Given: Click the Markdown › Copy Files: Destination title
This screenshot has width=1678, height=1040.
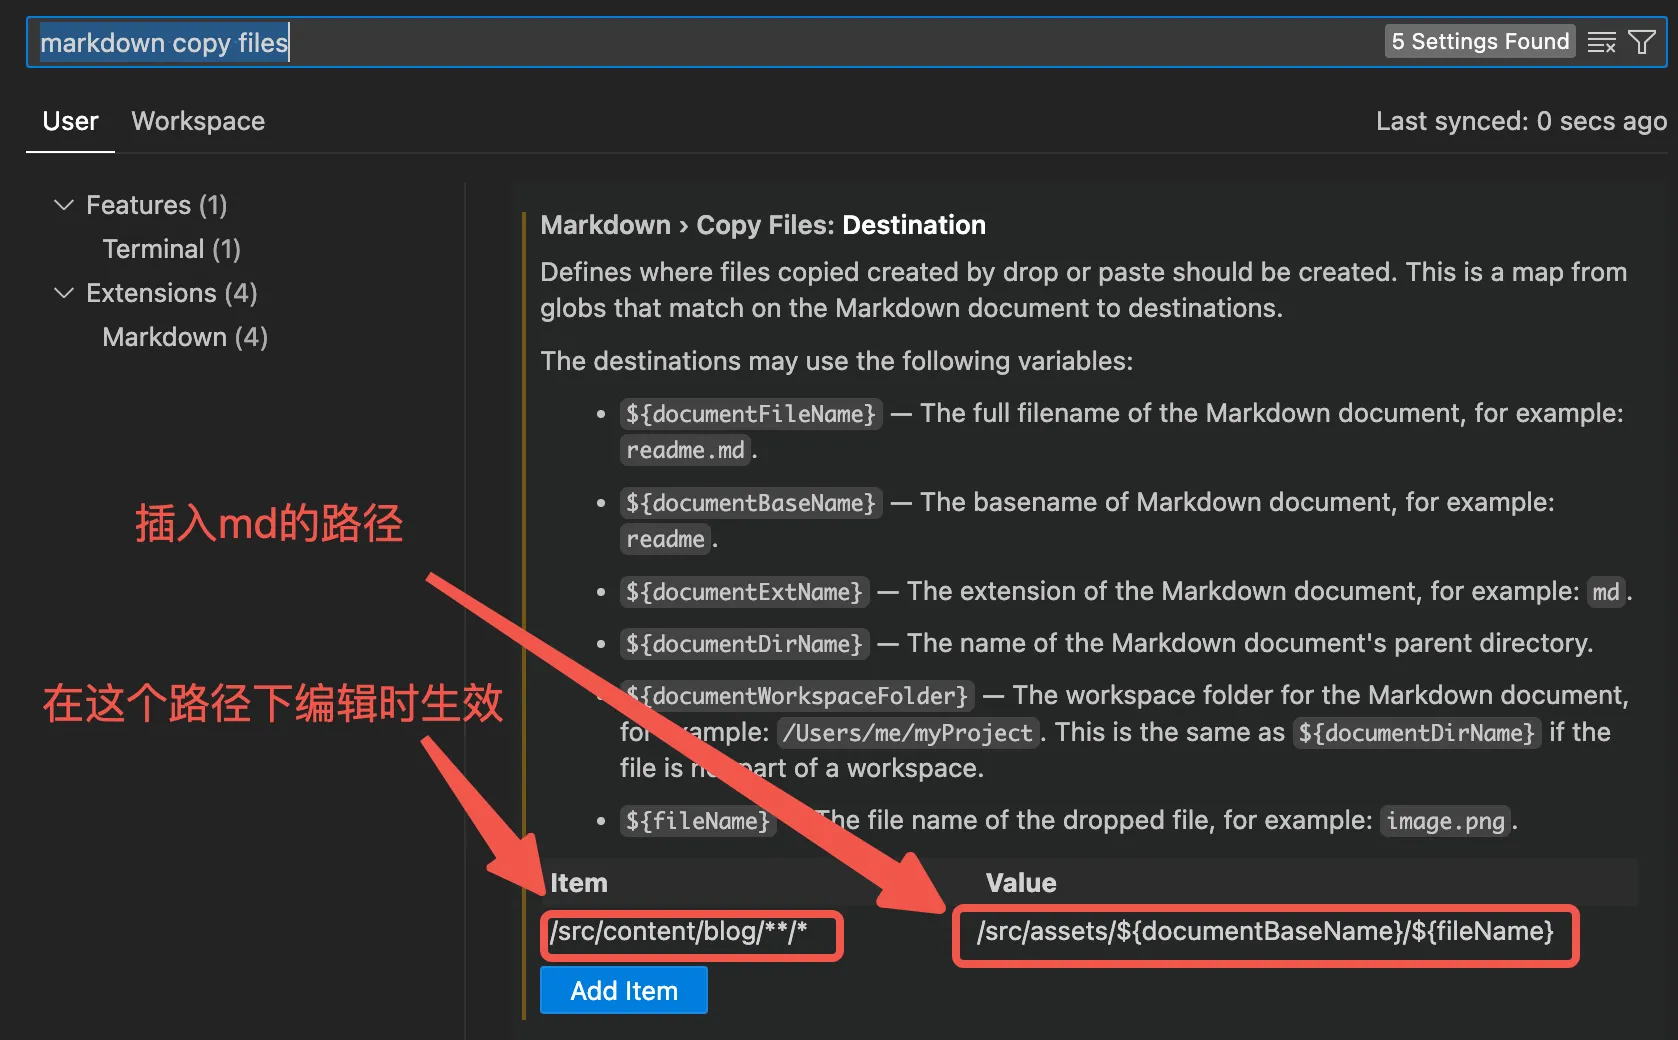Looking at the screenshot, I should (x=762, y=225).
